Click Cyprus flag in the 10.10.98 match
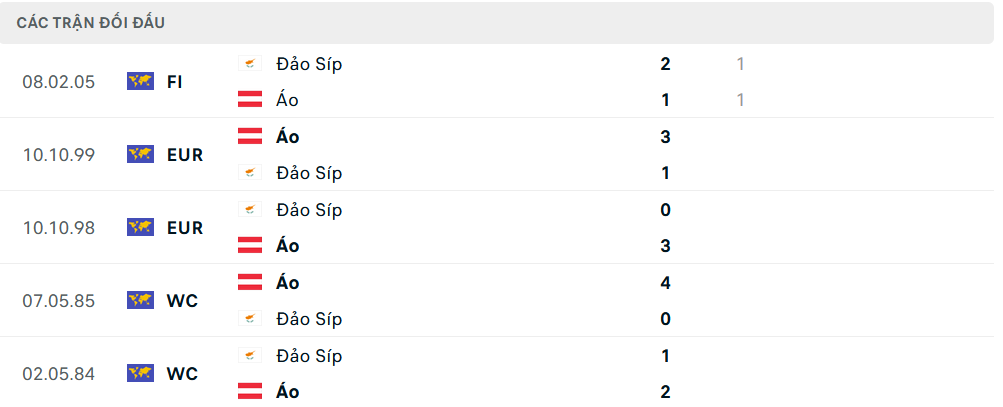Viewport: 1003px width, 407px height. click(250, 210)
